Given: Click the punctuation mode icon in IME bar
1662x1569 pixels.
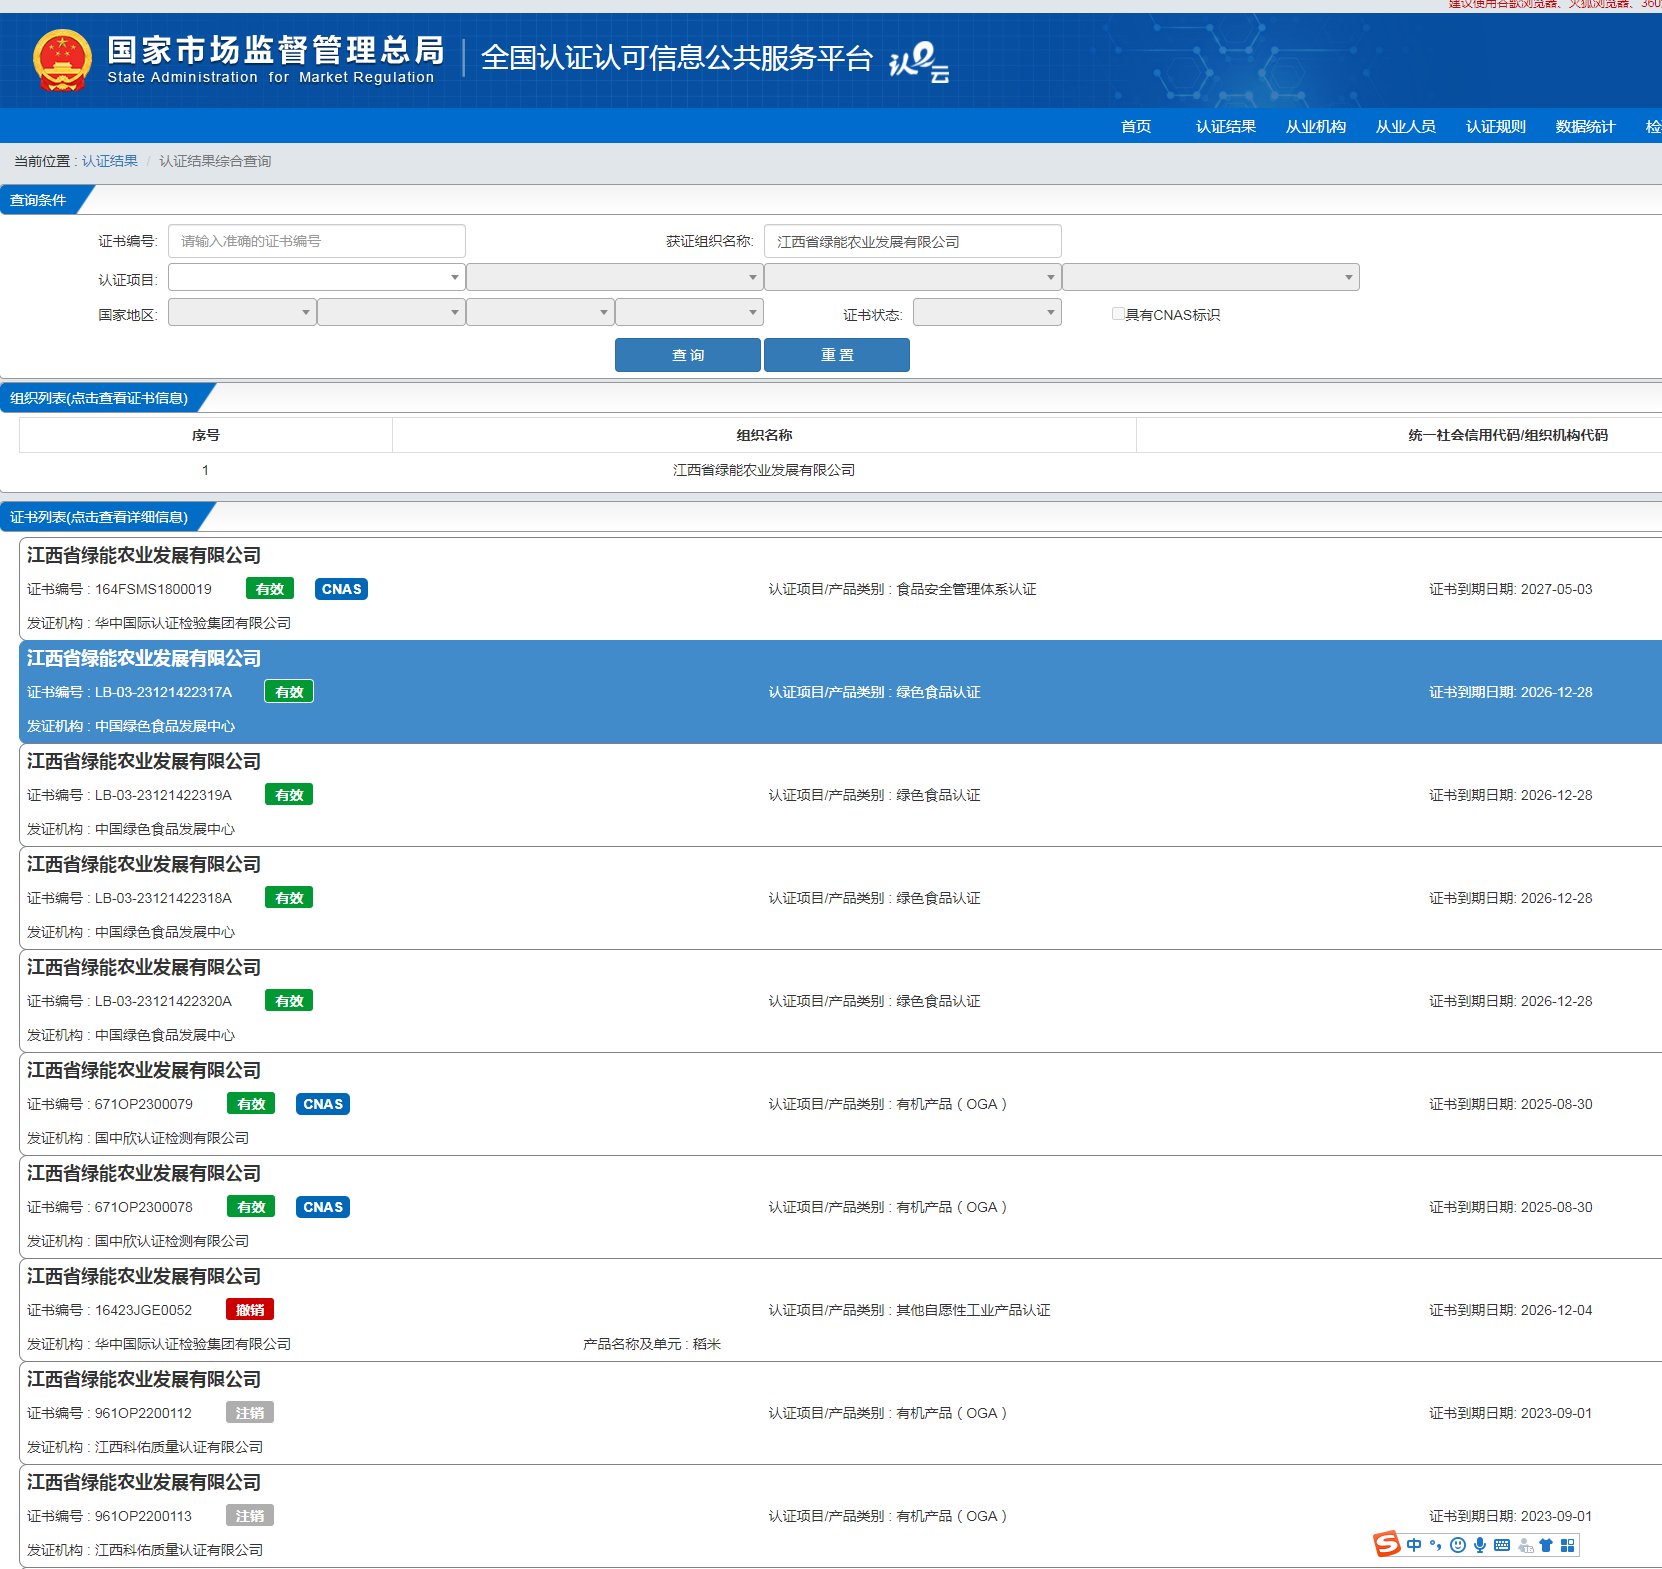Looking at the screenshot, I should 1436,1545.
